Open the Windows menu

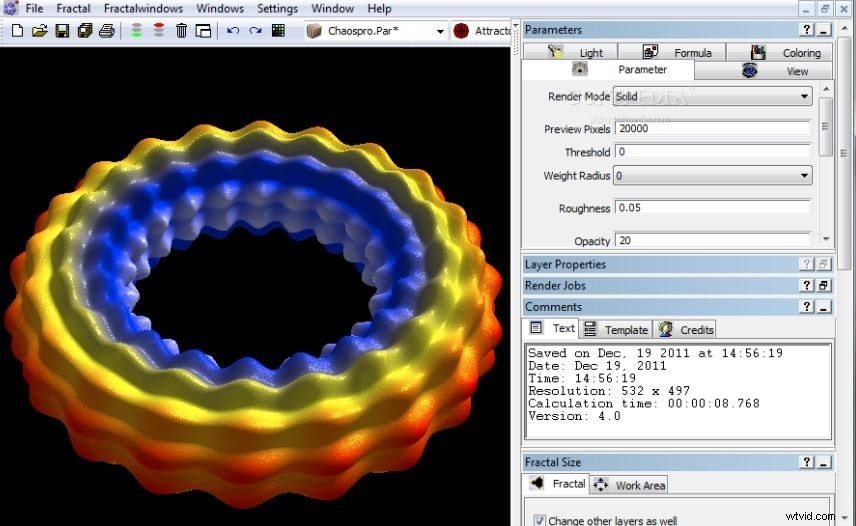tap(220, 9)
